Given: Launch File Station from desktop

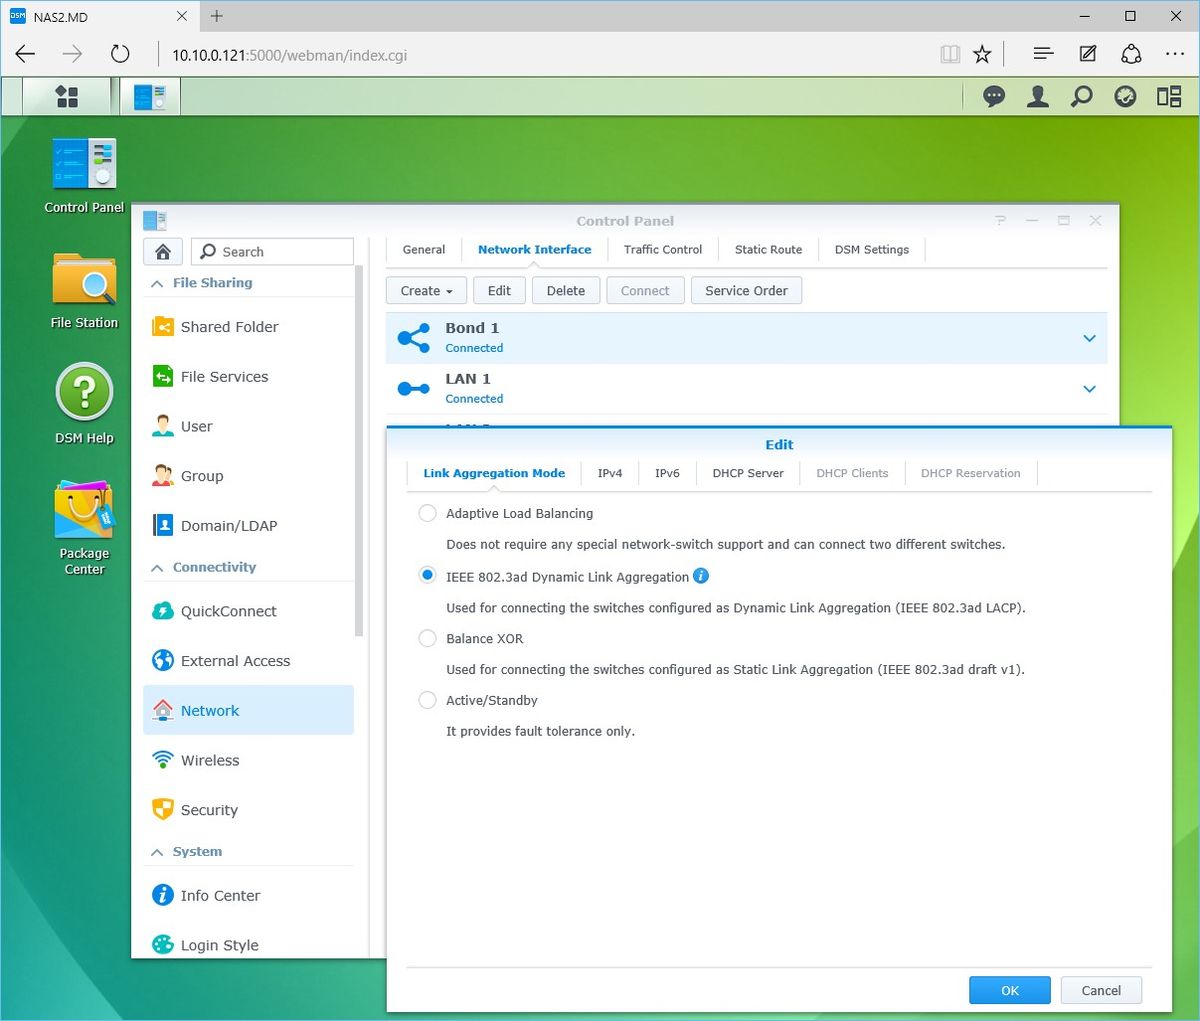Looking at the screenshot, I should pos(84,291).
